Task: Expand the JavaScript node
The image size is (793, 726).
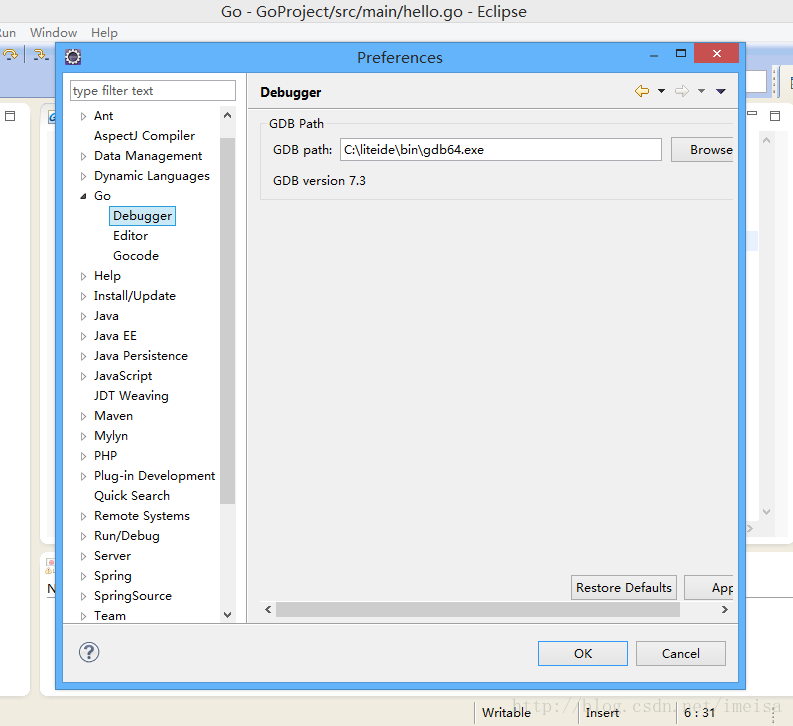Action: point(83,376)
